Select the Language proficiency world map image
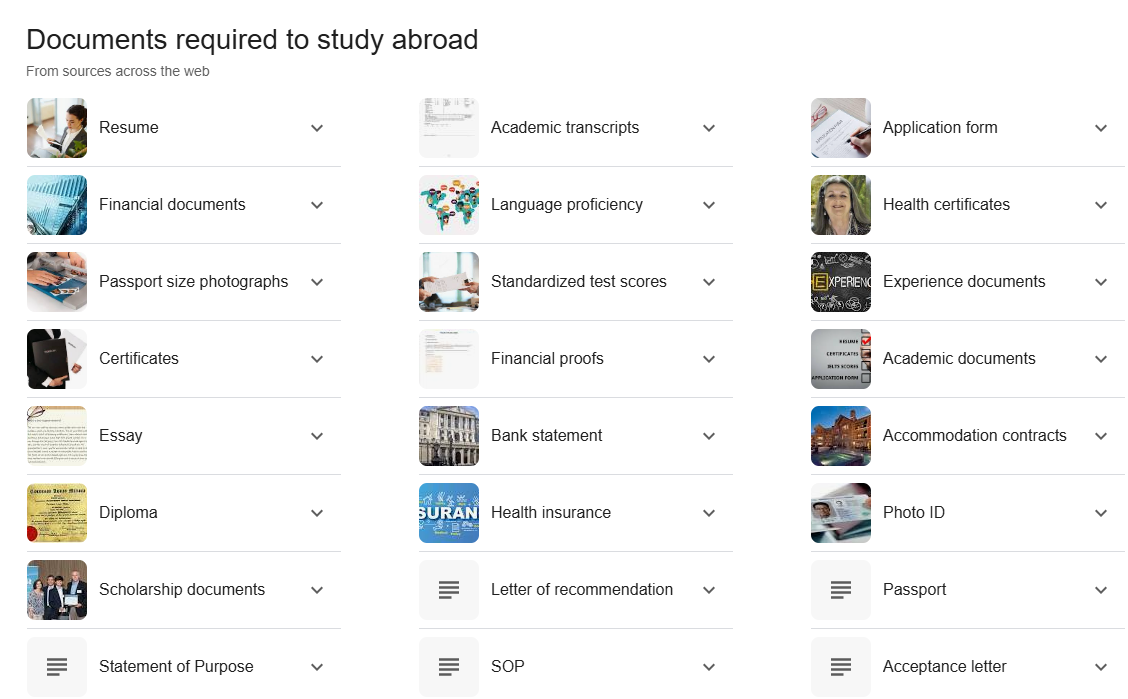 click(x=449, y=205)
